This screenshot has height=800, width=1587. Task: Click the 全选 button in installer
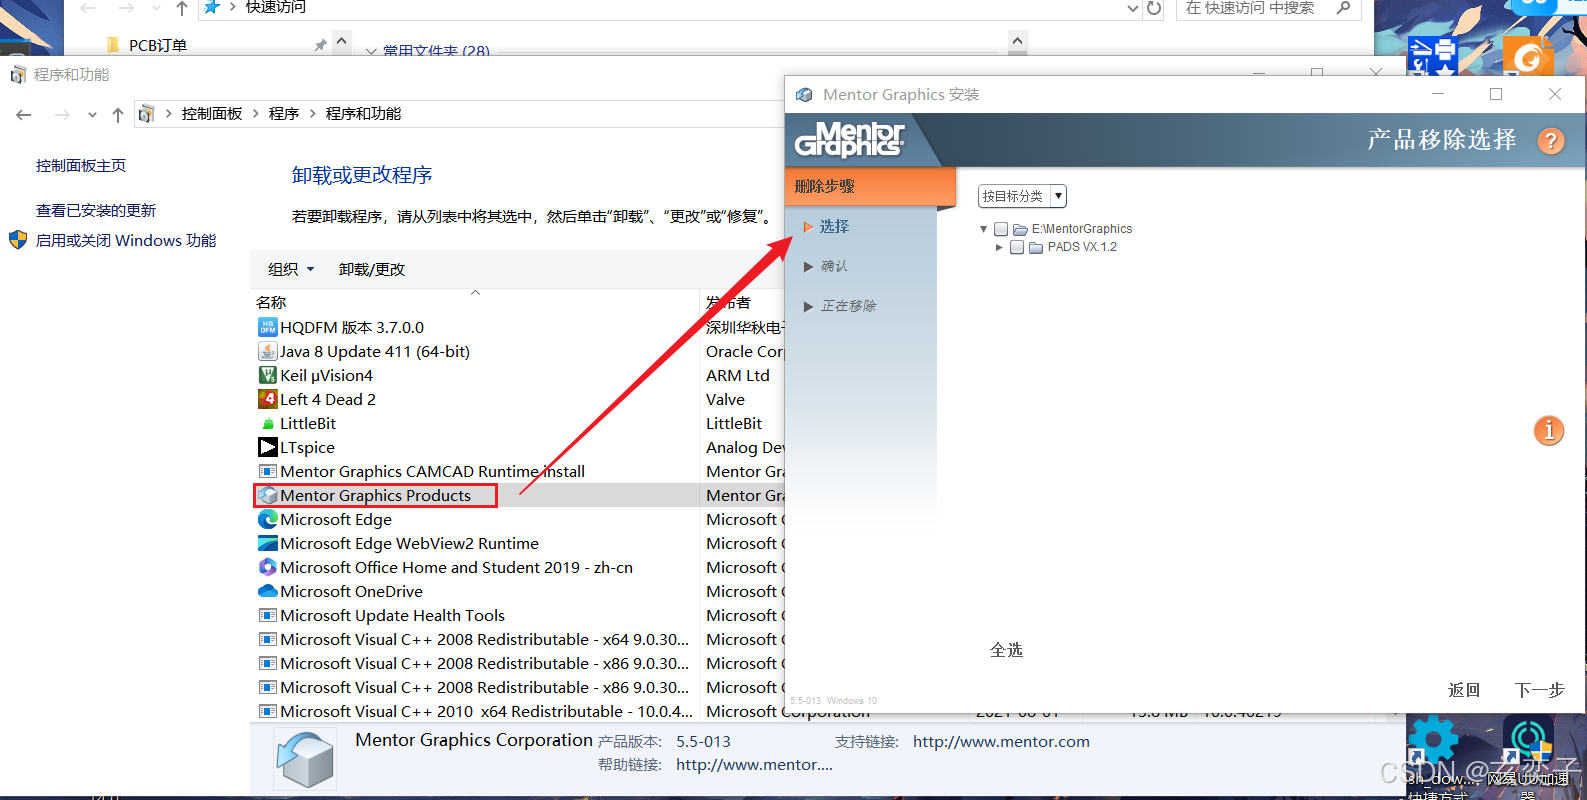[x=1006, y=650]
